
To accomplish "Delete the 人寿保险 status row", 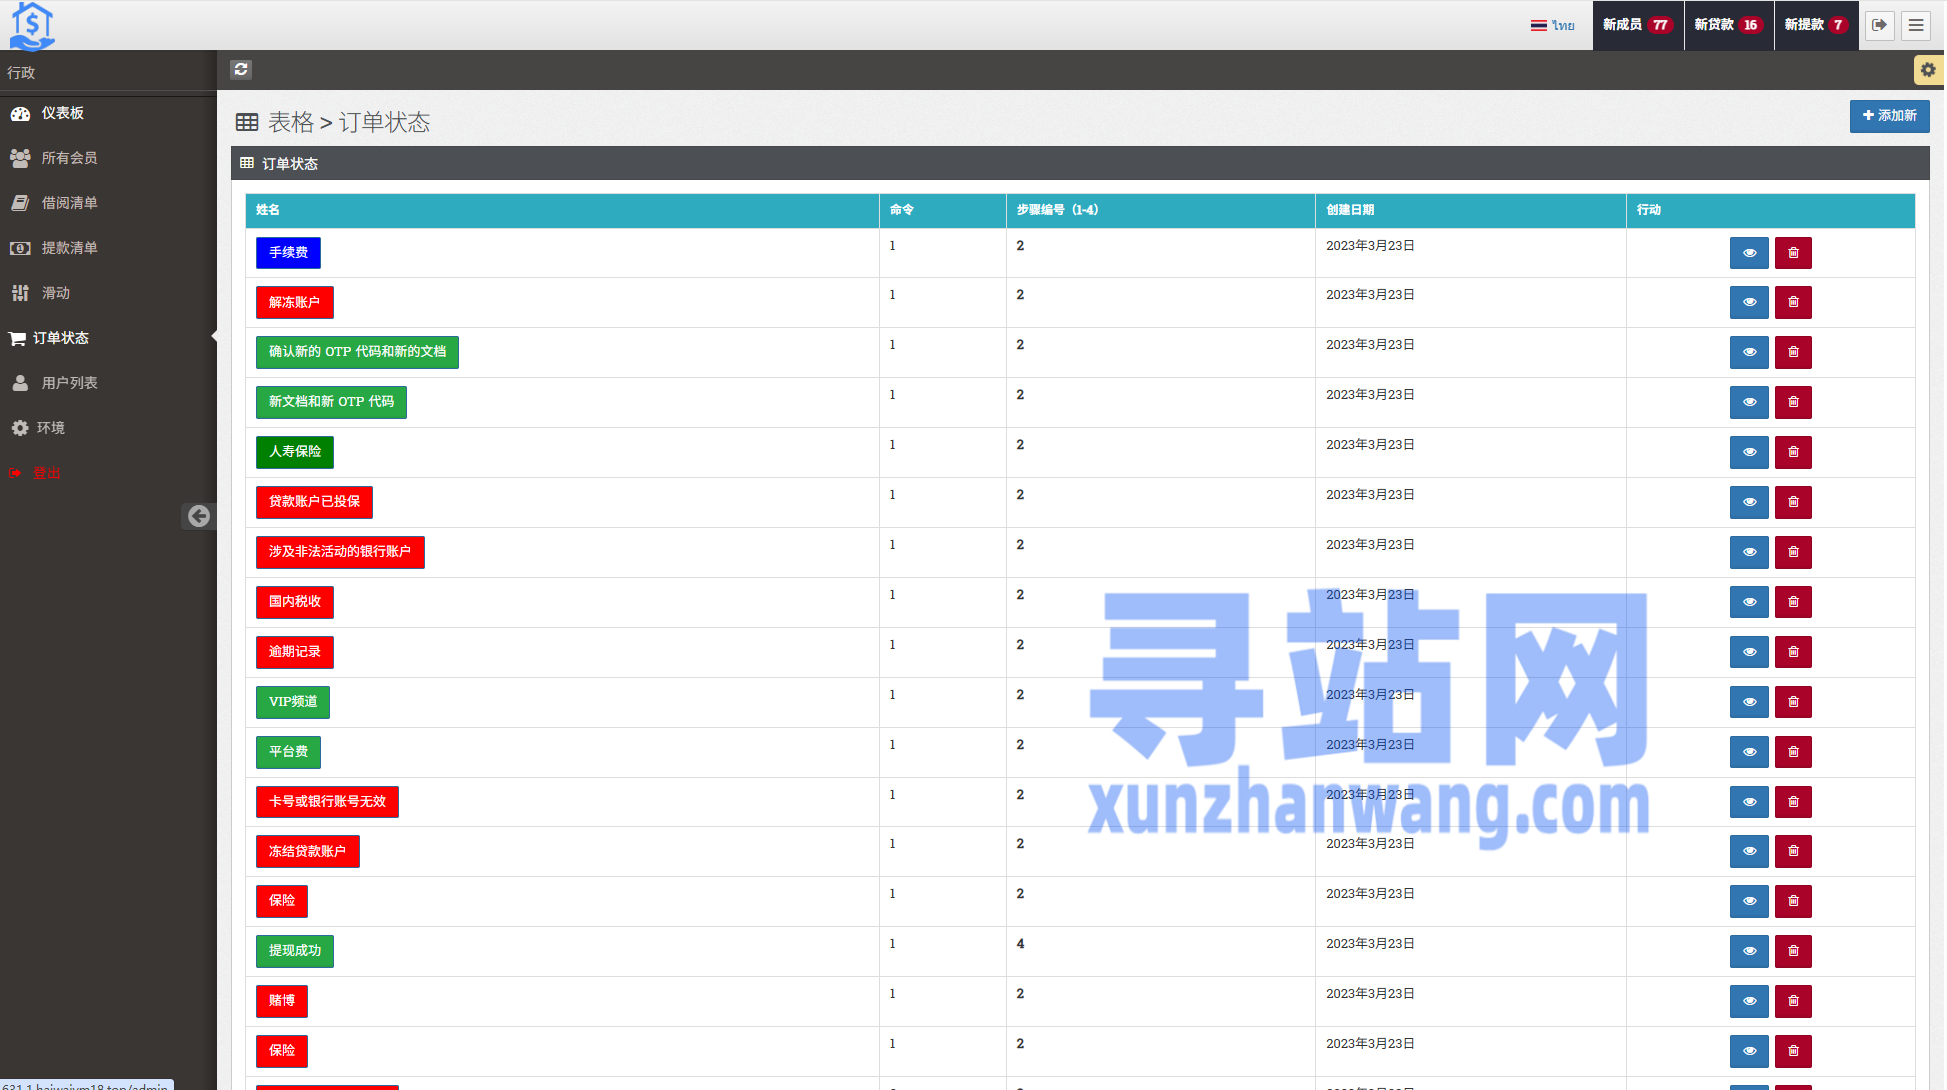I will [x=1793, y=452].
